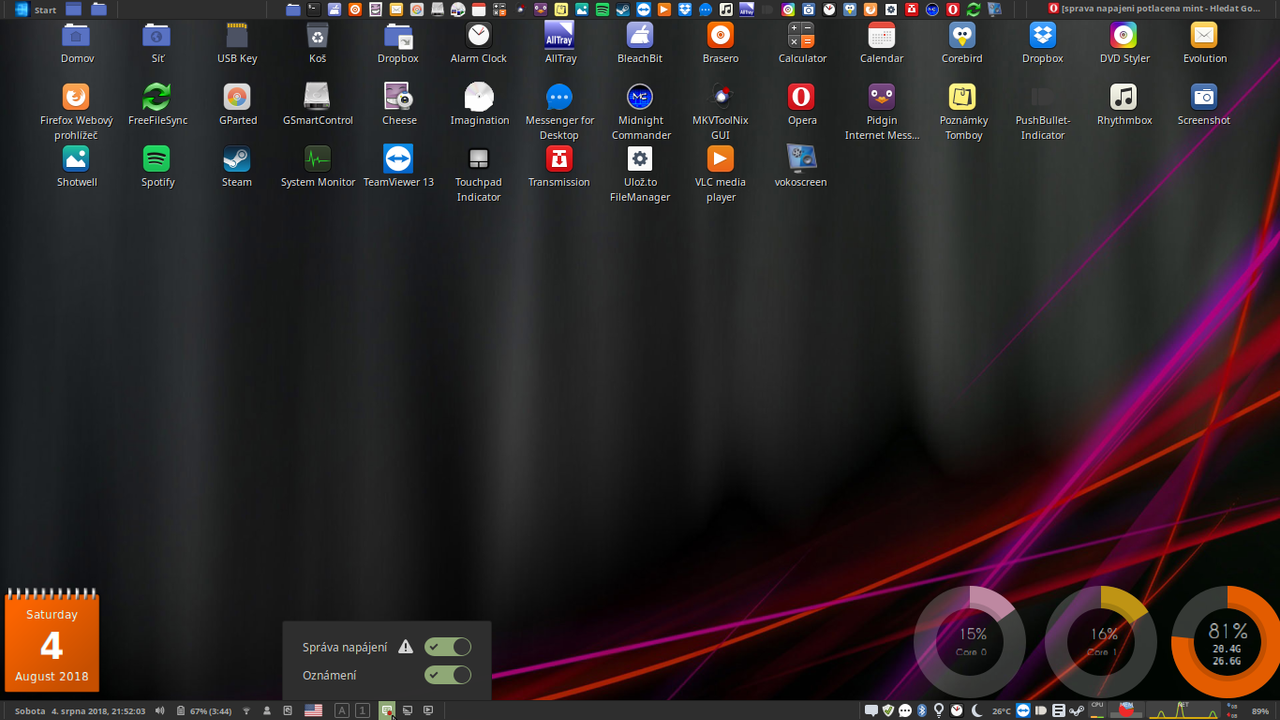Click the Num Lock '1' indicator in panel

pyautogui.click(x=362, y=711)
